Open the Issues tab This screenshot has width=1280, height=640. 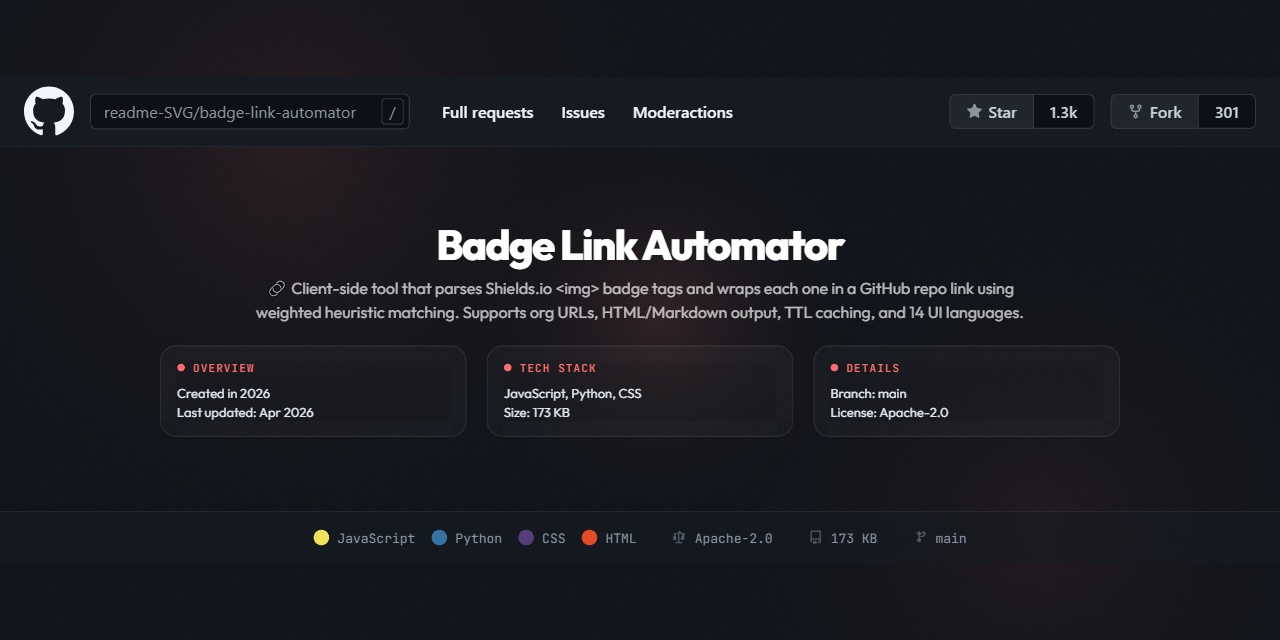(x=583, y=112)
